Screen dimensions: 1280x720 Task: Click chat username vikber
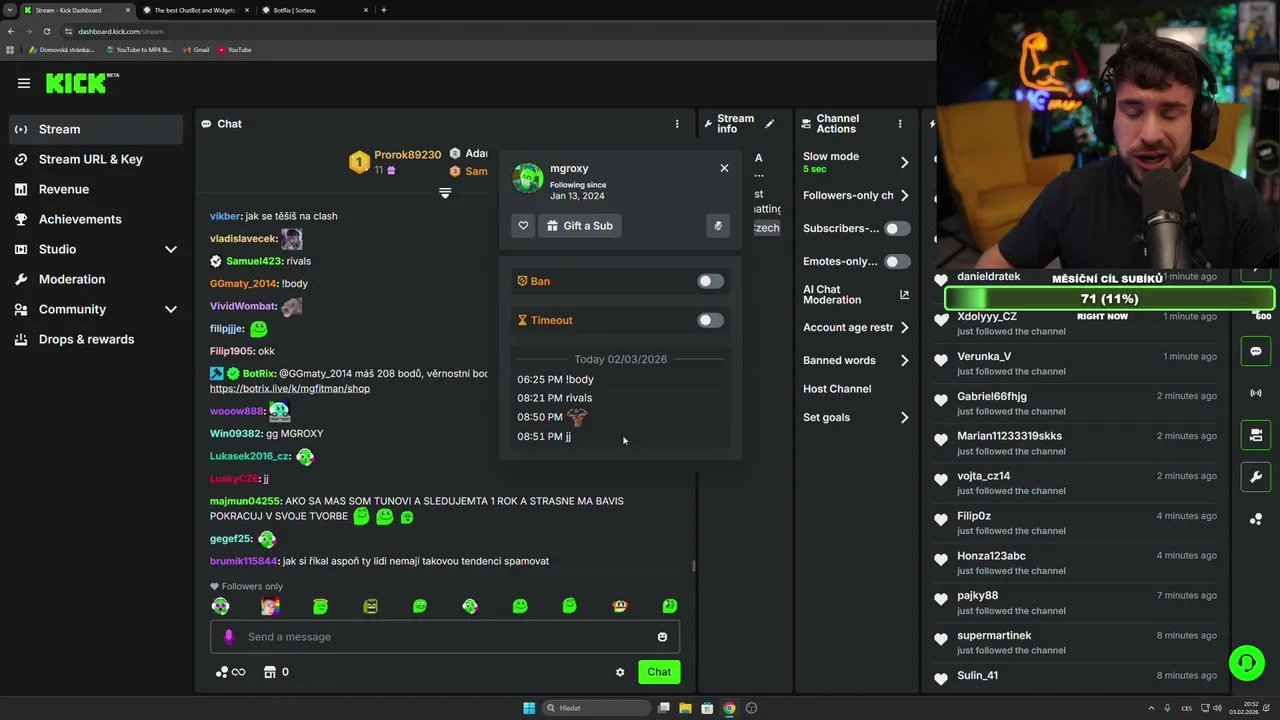tap(225, 216)
